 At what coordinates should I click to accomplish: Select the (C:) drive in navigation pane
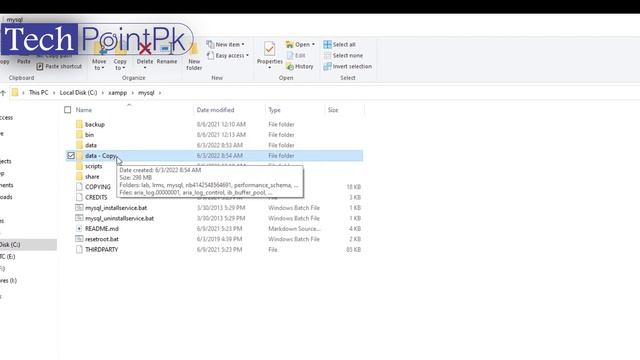click(x=10, y=244)
